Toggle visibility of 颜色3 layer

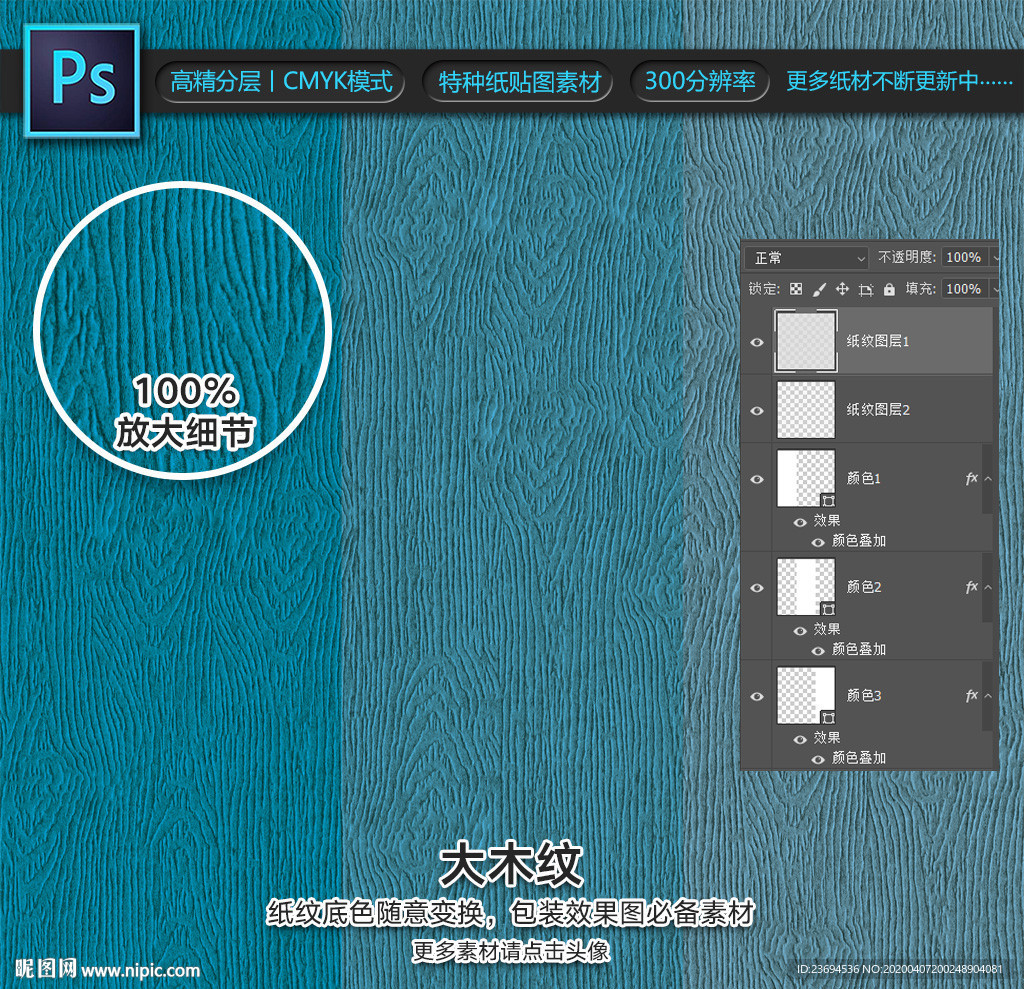757,696
